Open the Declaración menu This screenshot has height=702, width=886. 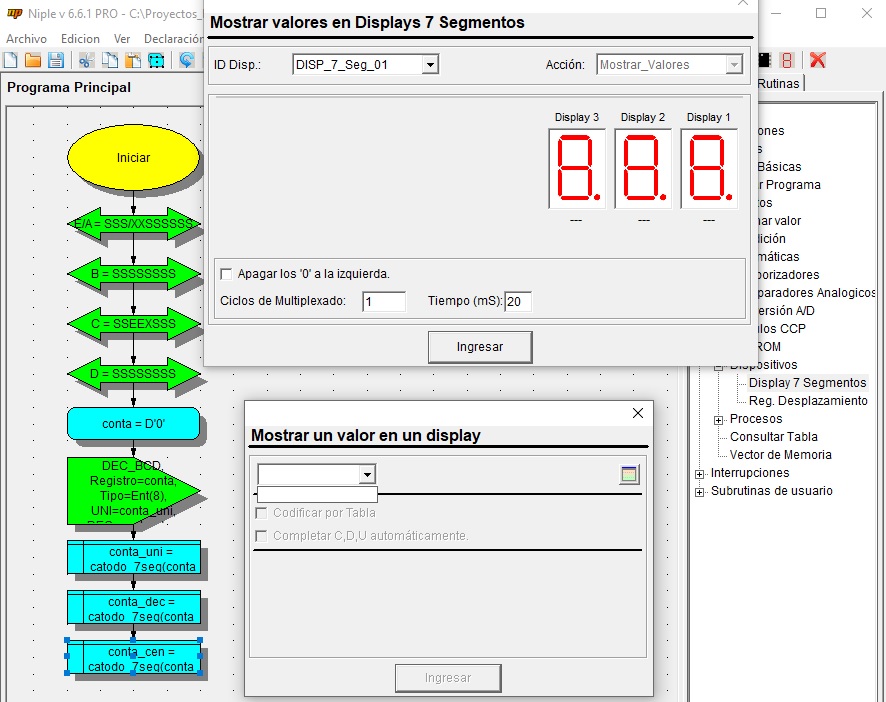click(173, 39)
